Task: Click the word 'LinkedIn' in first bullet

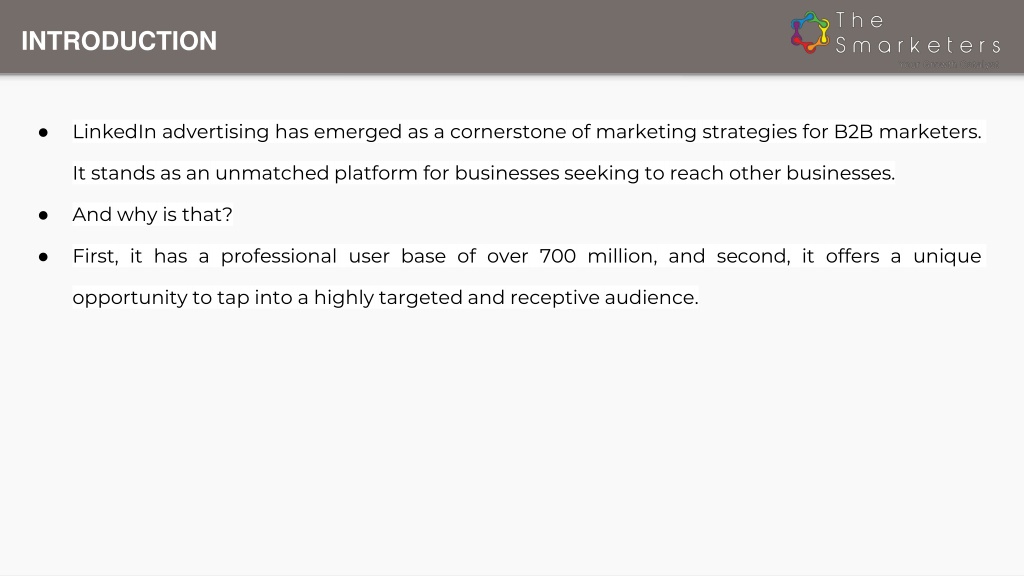Action: [x=114, y=132]
